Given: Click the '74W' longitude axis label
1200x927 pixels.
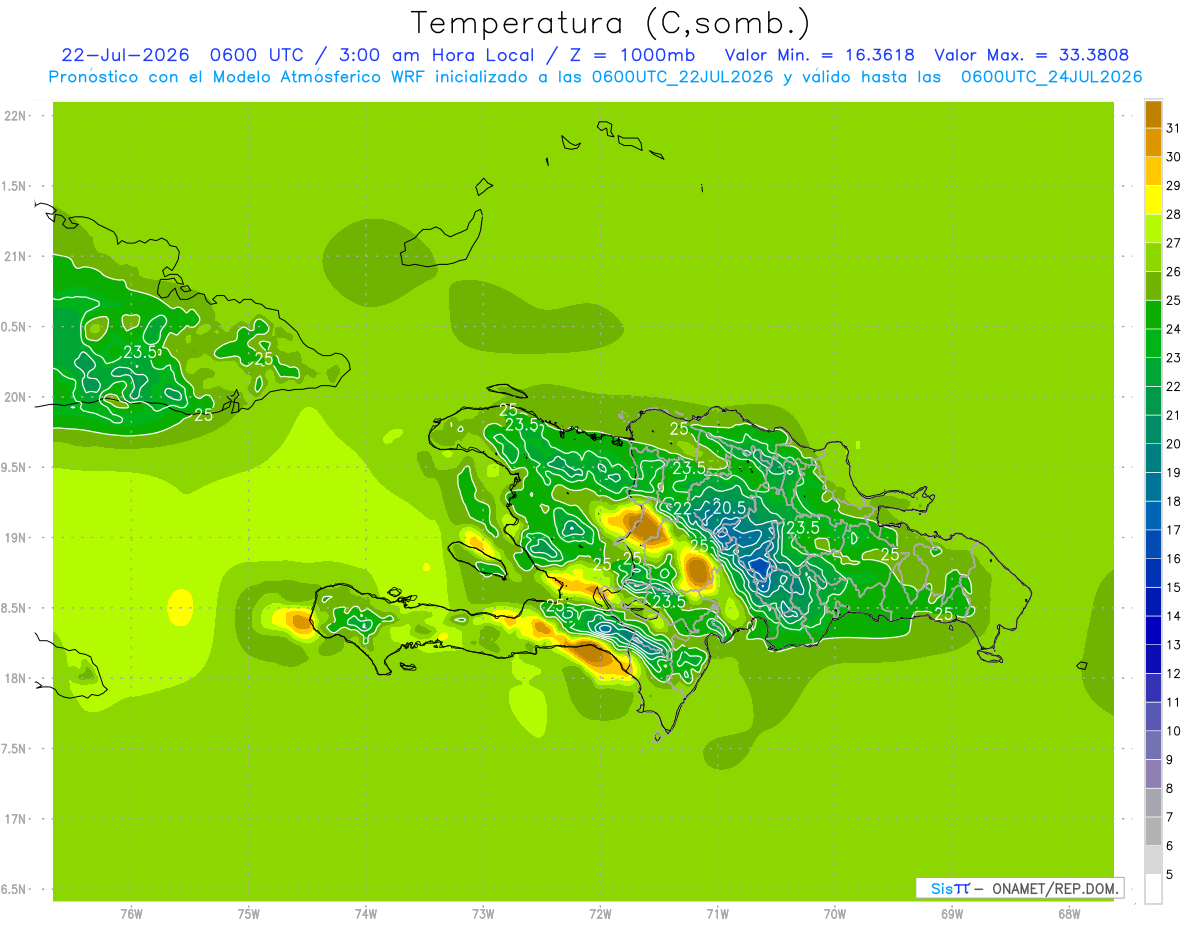Looking at the screenshot, I should point(365,913).
